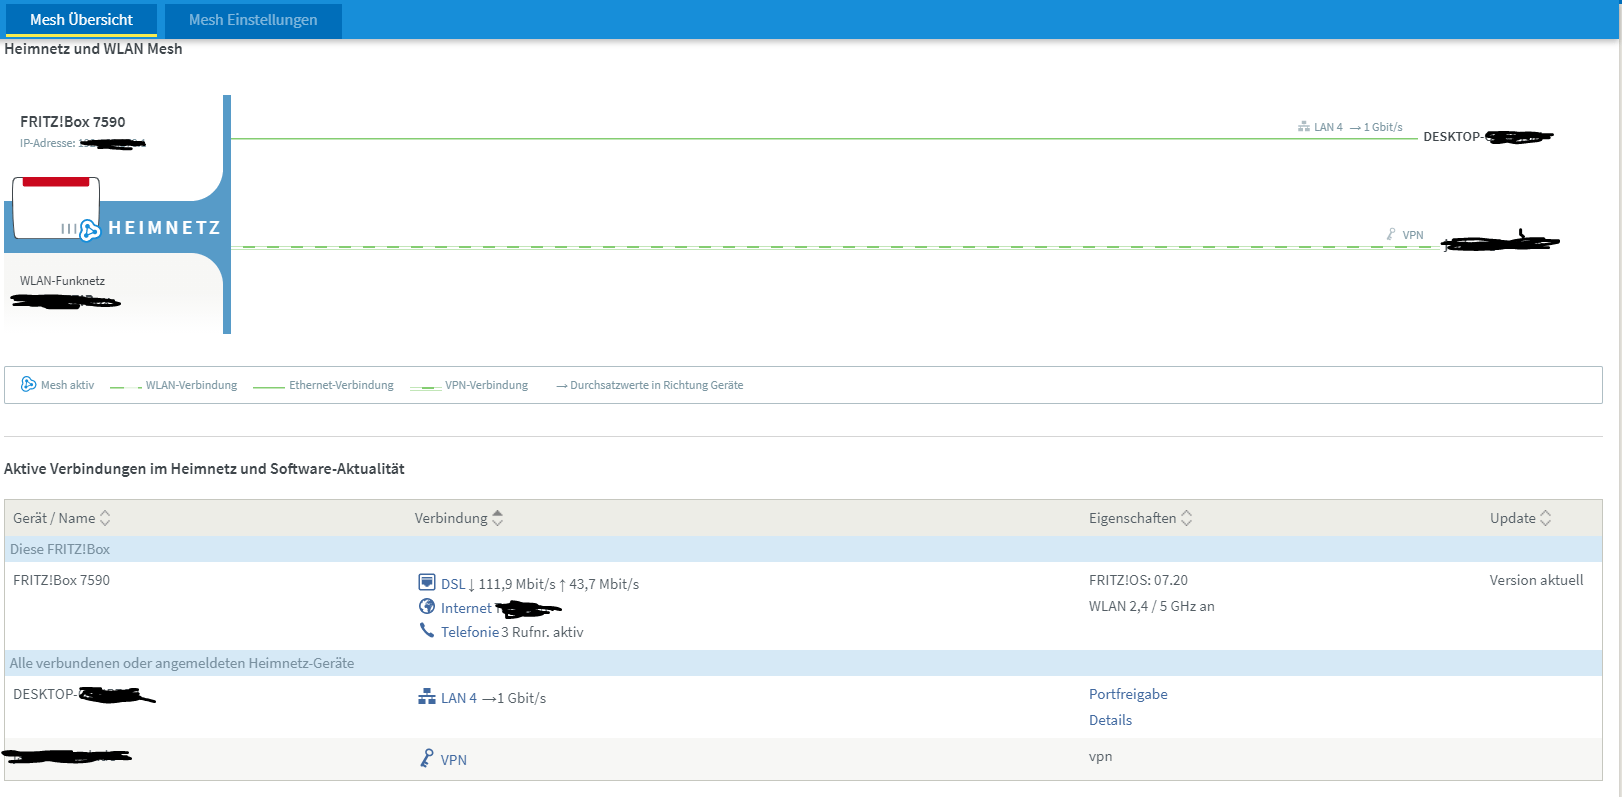
Task: Click the Internet globe icon
Action: pos(427,606)
